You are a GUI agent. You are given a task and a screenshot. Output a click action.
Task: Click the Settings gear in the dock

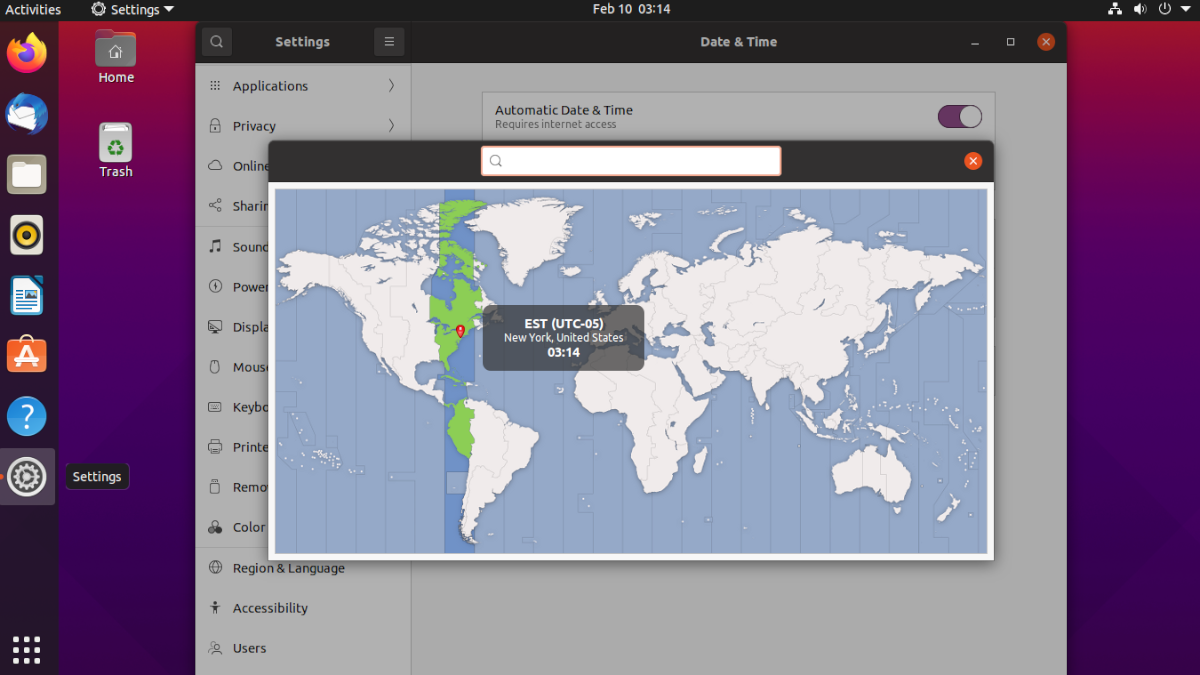click(x=27, y=477)
